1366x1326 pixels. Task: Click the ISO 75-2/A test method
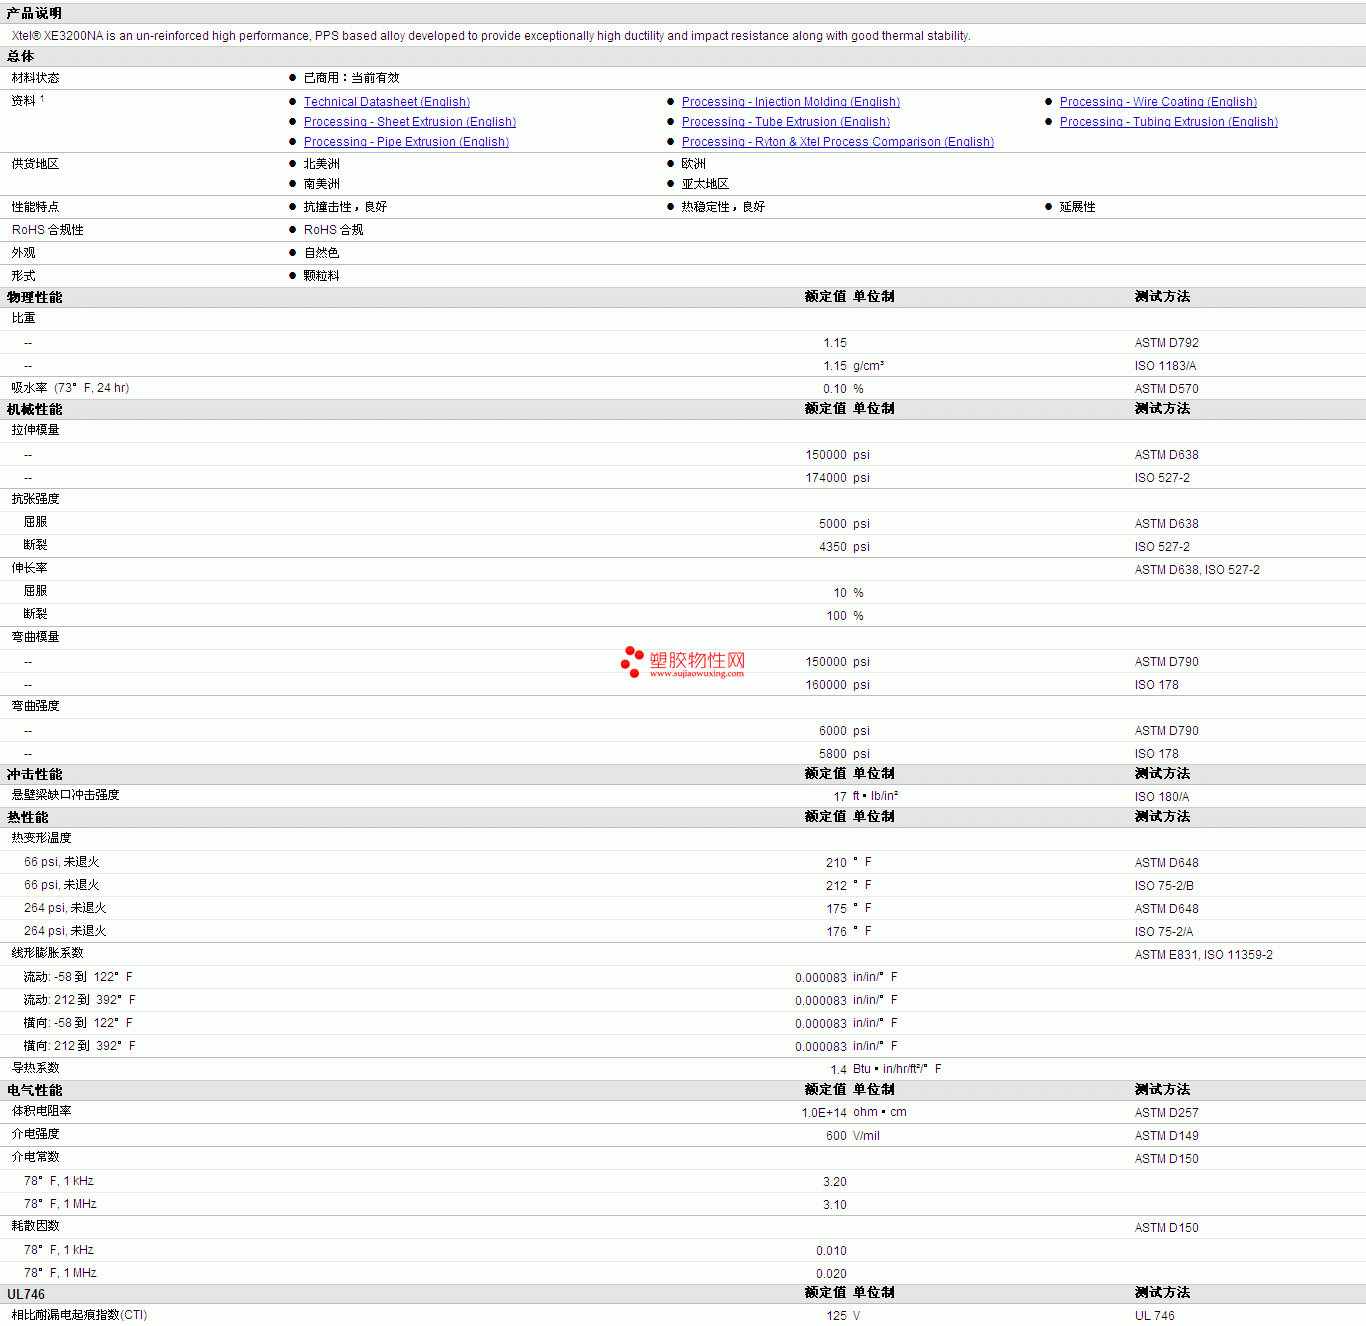coord(1164,932)
